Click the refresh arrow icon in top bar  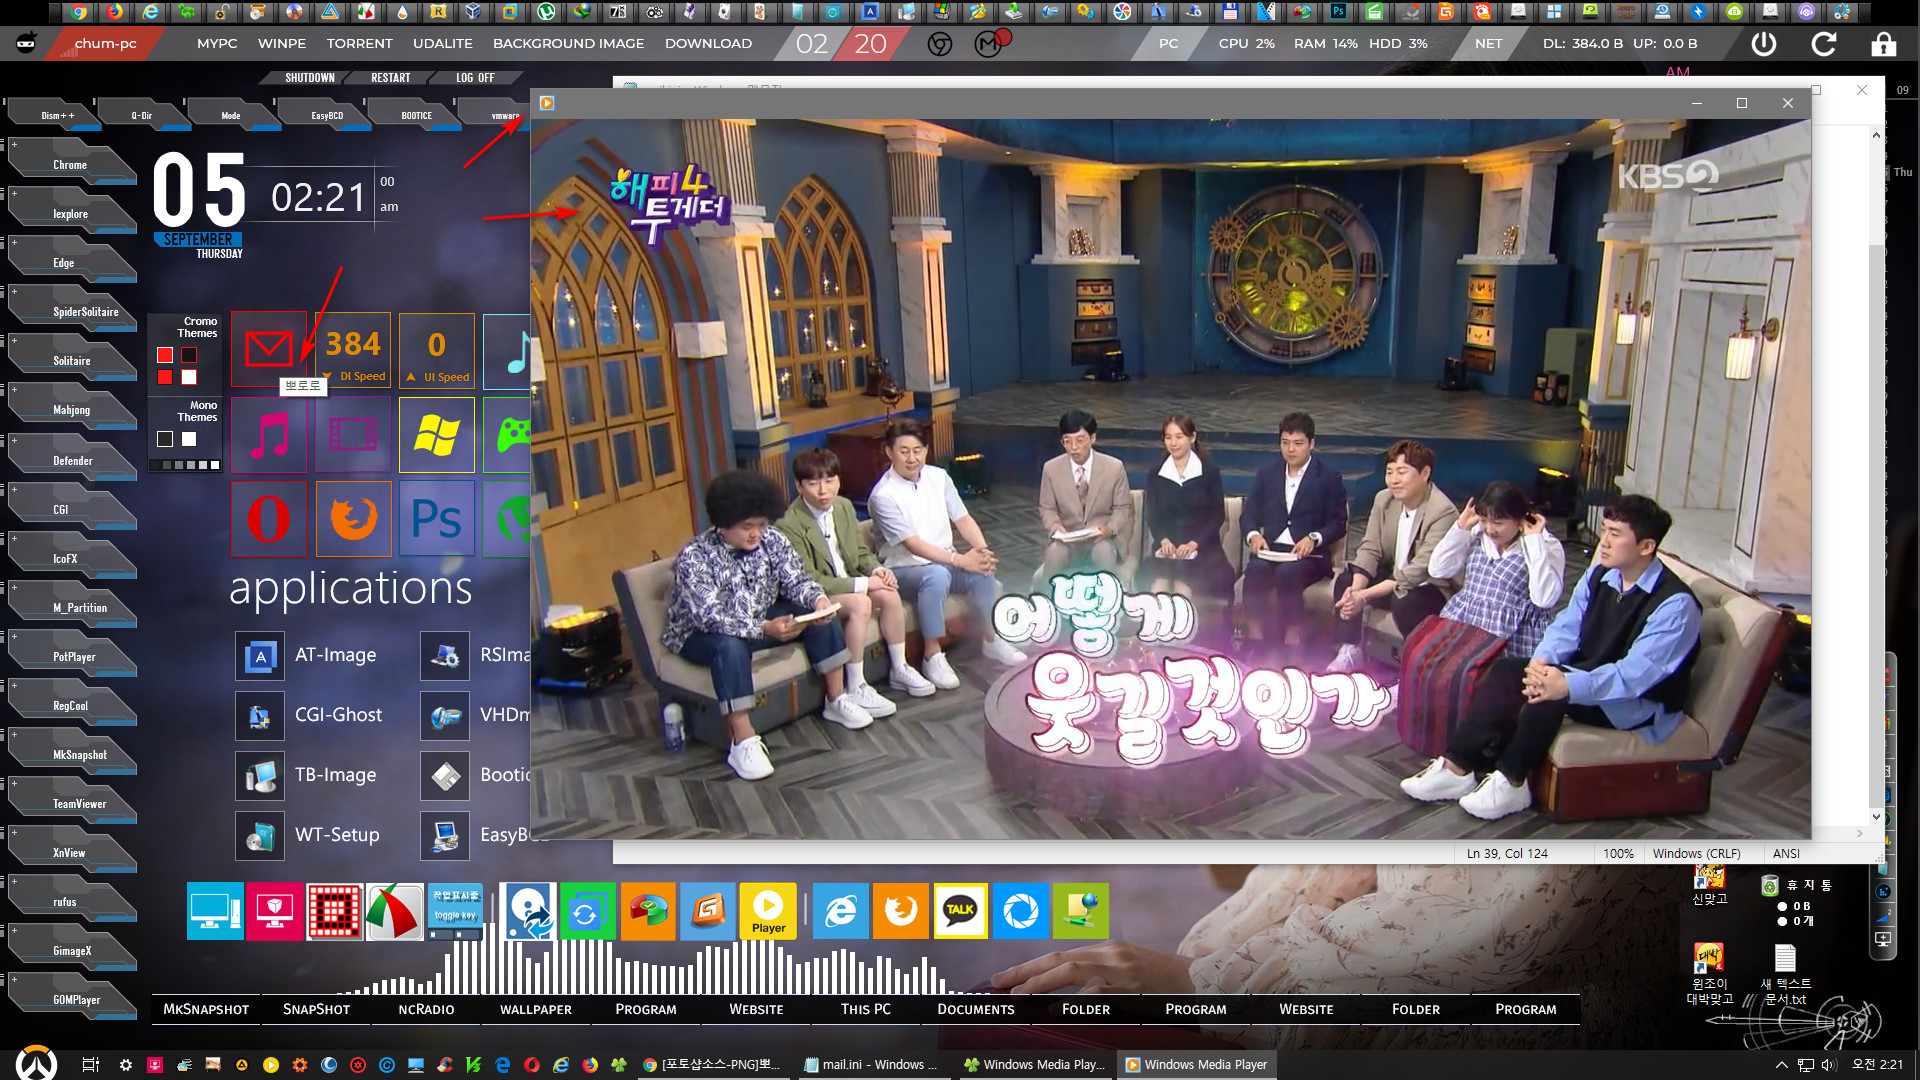coord(1824,44)
